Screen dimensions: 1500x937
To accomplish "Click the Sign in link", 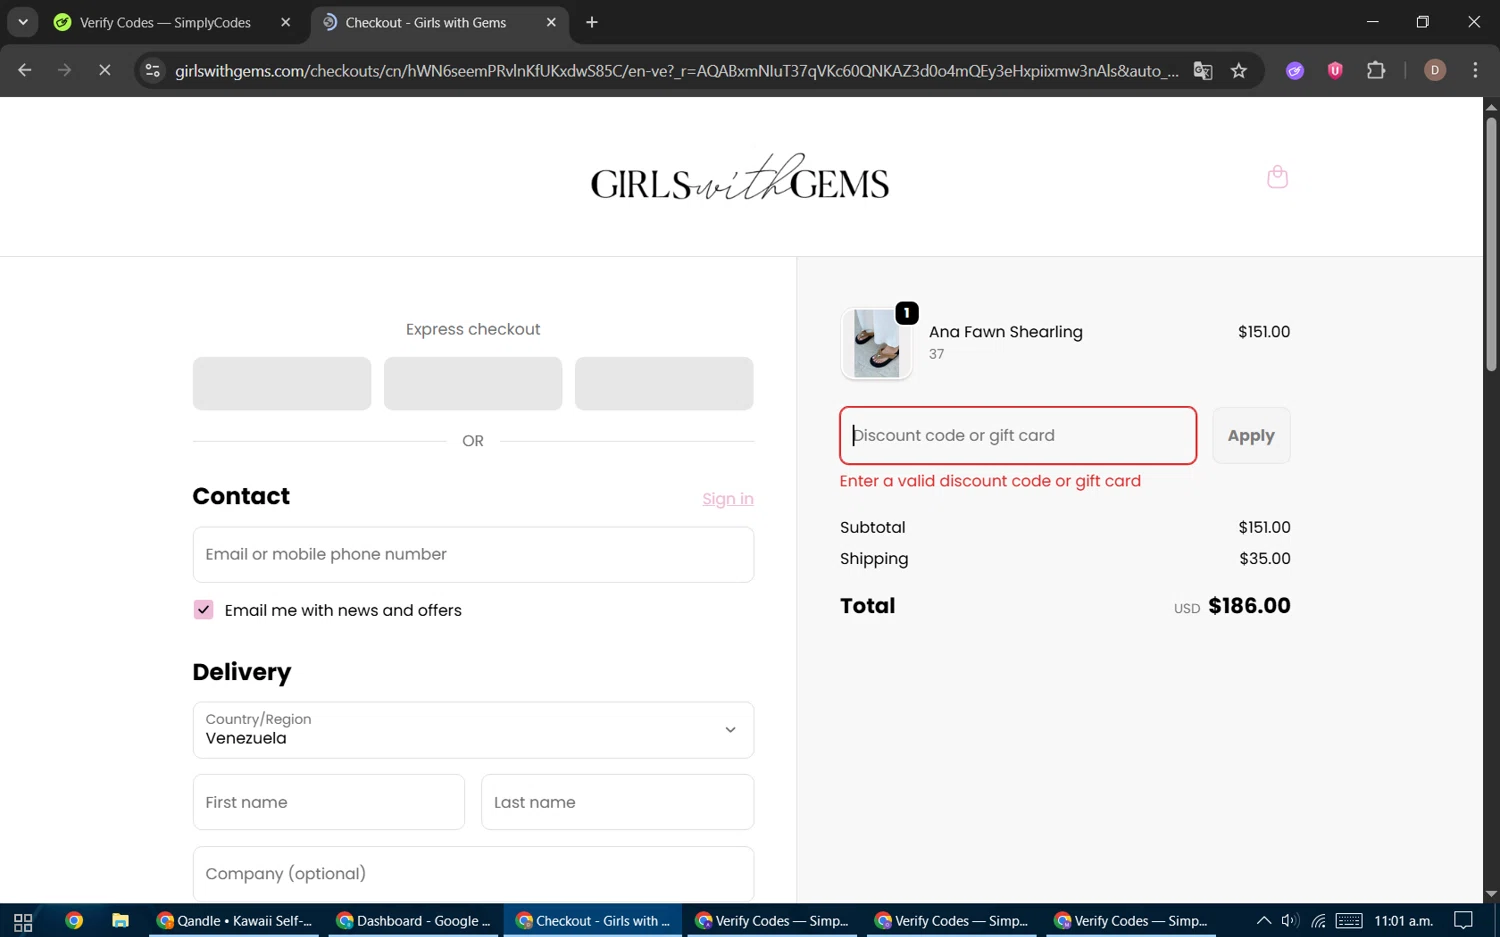I will [728, 499].
